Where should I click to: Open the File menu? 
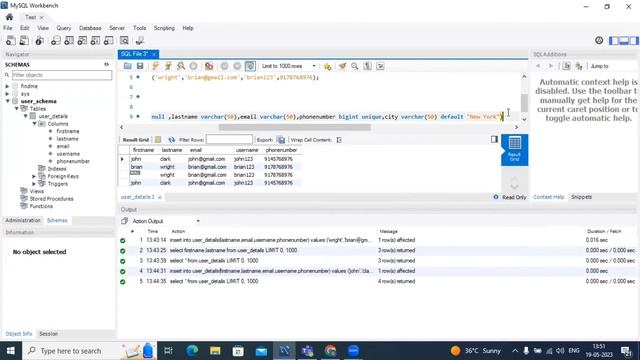pos(8,28)
